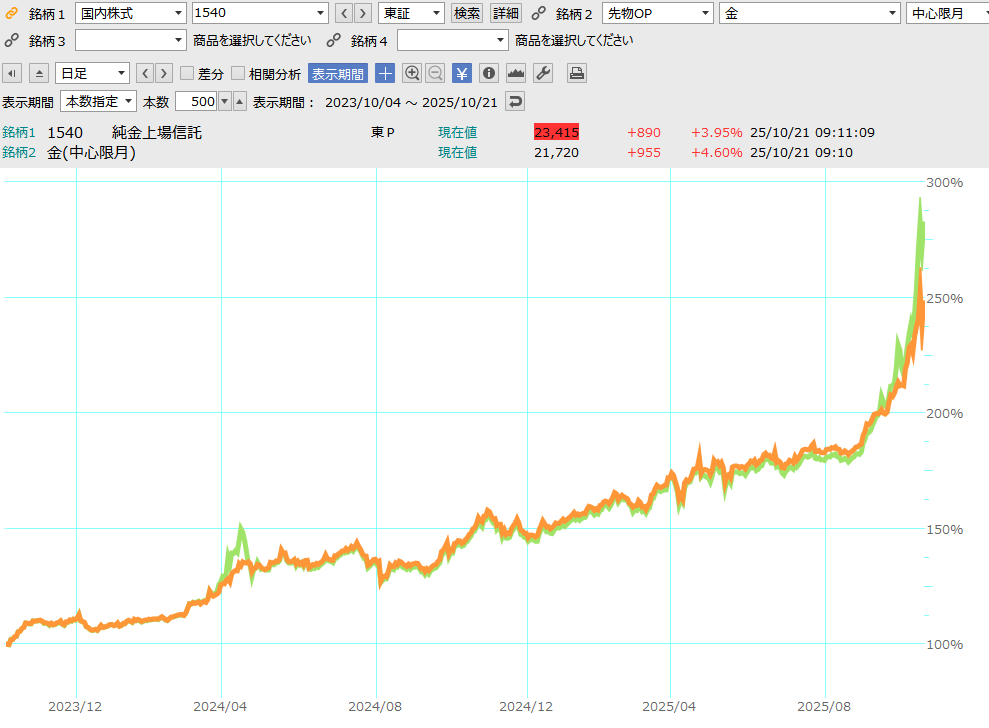The image size is (989, 728).
Task: Click the 本数 500 count input field
Action: 196,101
